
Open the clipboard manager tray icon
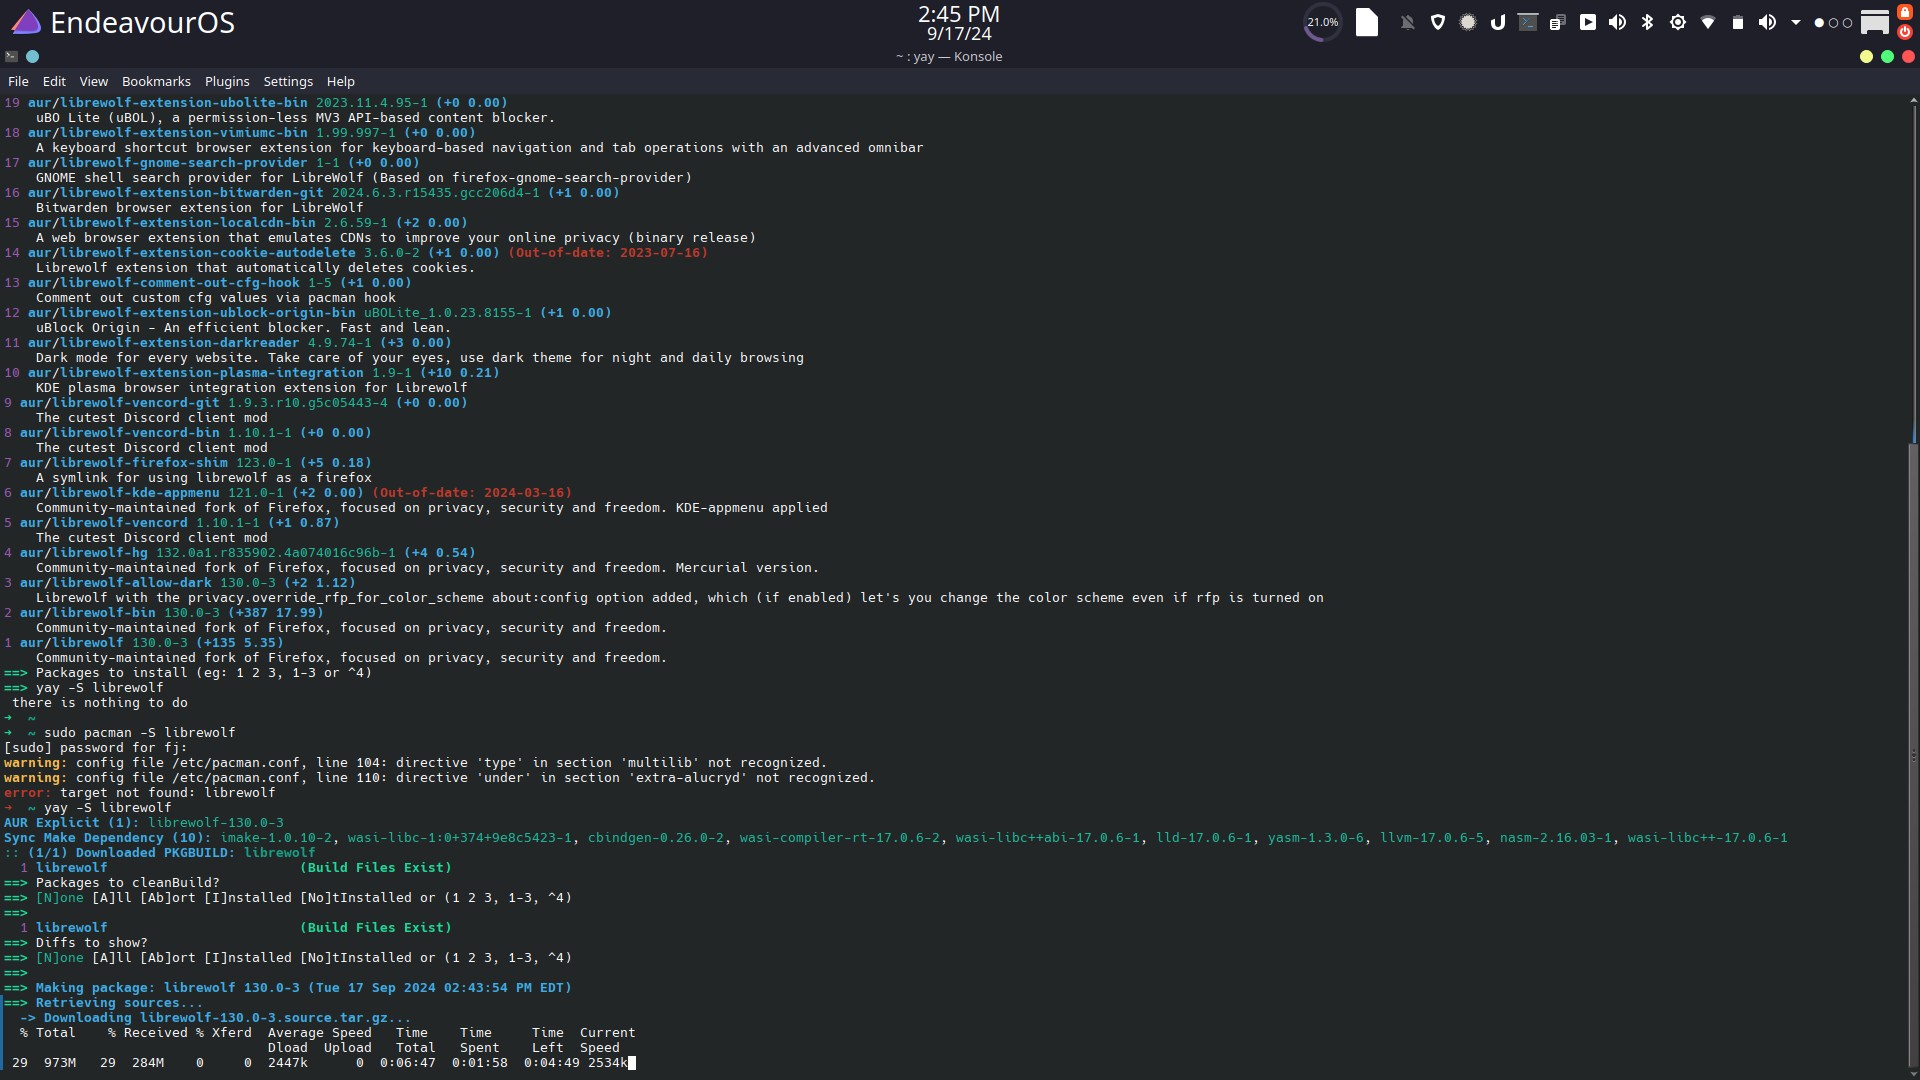click(x=1557, y=22)
